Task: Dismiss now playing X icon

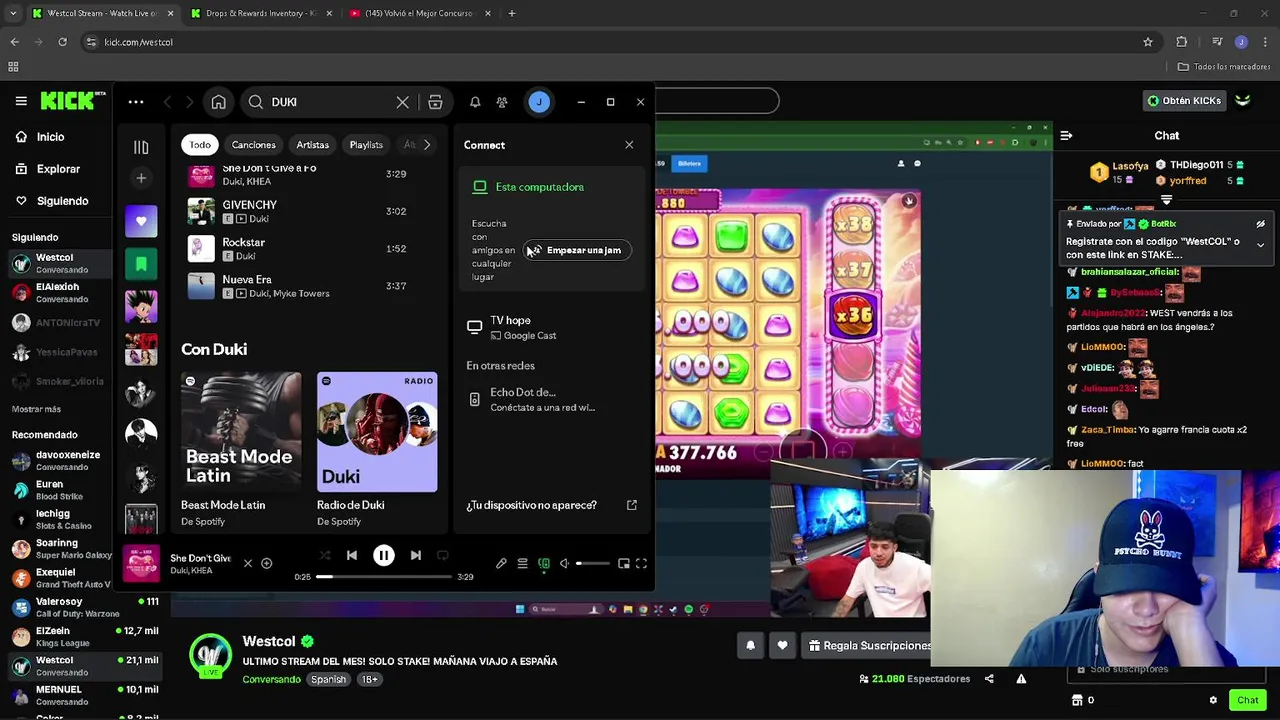Action: coord(248,563)
